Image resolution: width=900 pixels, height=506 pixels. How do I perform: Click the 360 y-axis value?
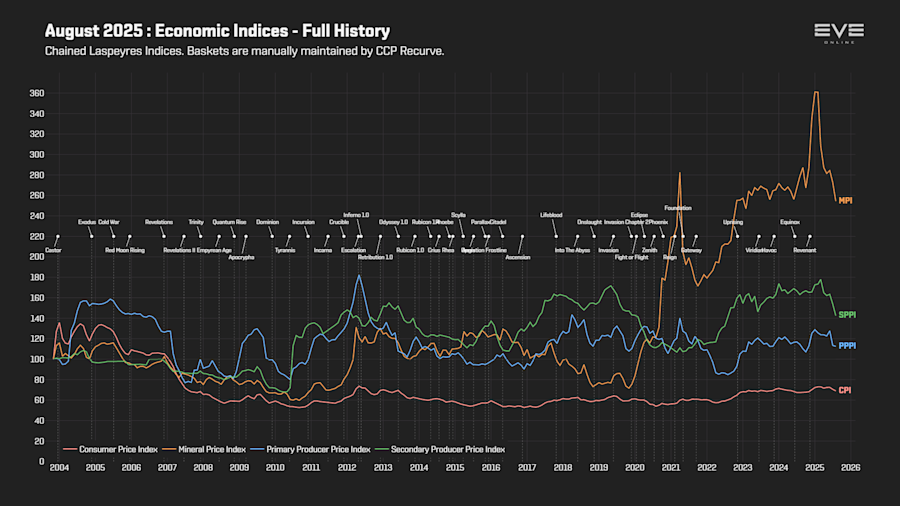tap(37, 94)
